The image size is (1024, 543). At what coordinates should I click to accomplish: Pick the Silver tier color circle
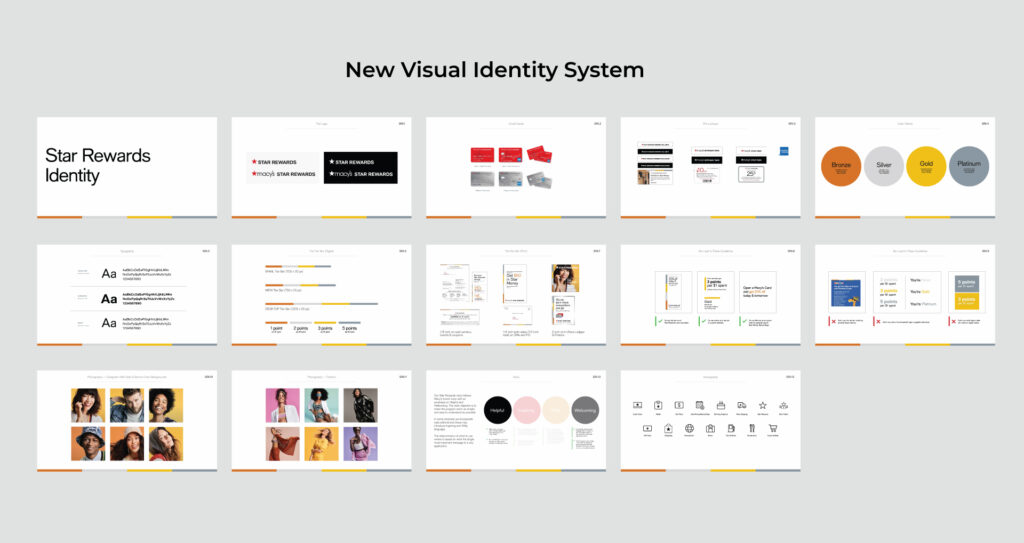883,167
